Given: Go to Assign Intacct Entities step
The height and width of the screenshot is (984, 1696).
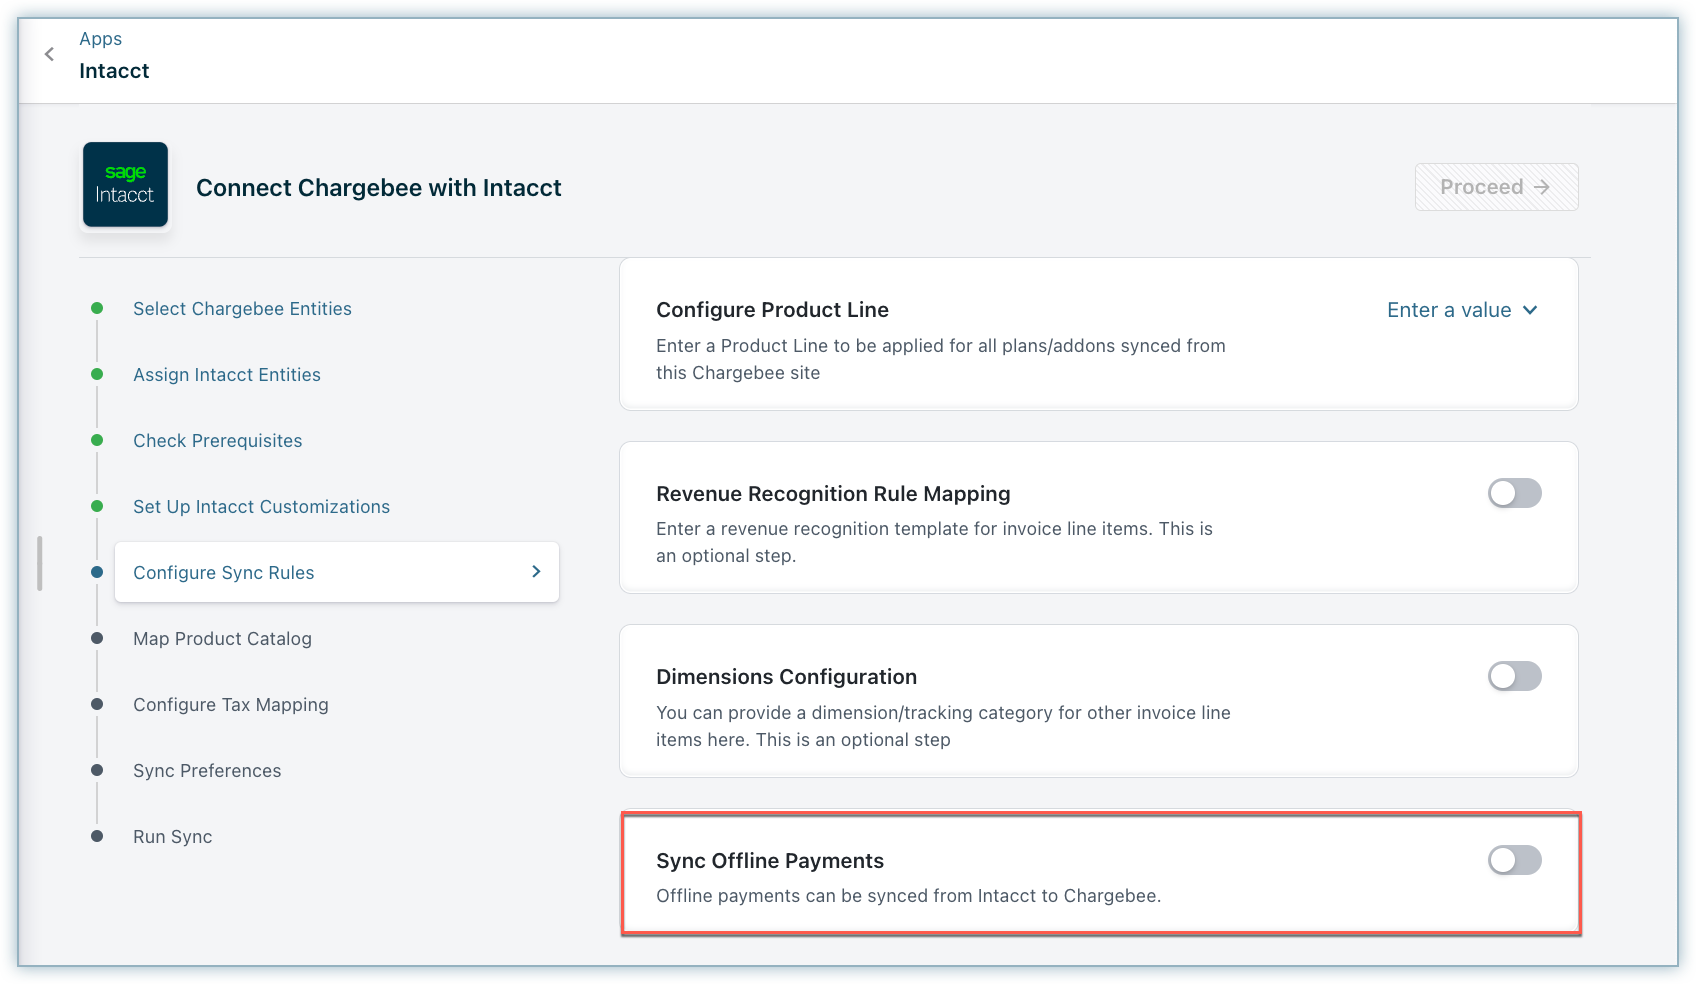Looking at the screenshot, I should coord(227,375).
